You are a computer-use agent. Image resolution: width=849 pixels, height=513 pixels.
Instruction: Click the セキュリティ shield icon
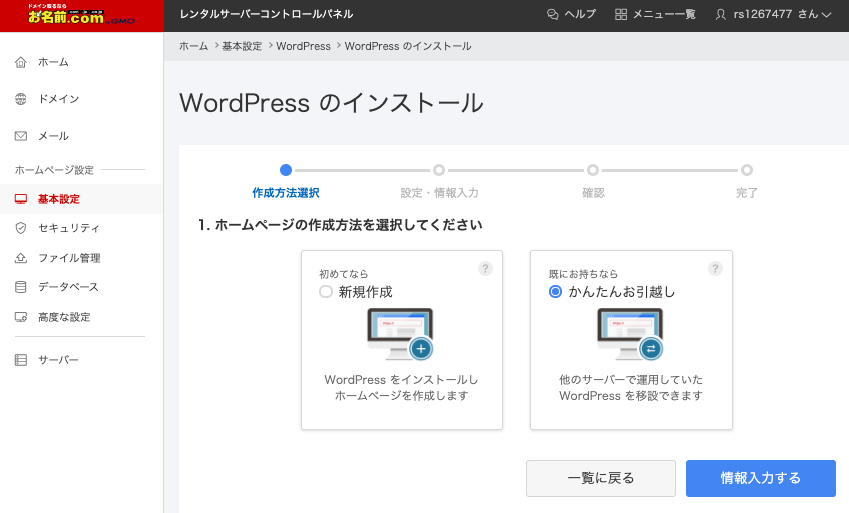click(21, 228)
